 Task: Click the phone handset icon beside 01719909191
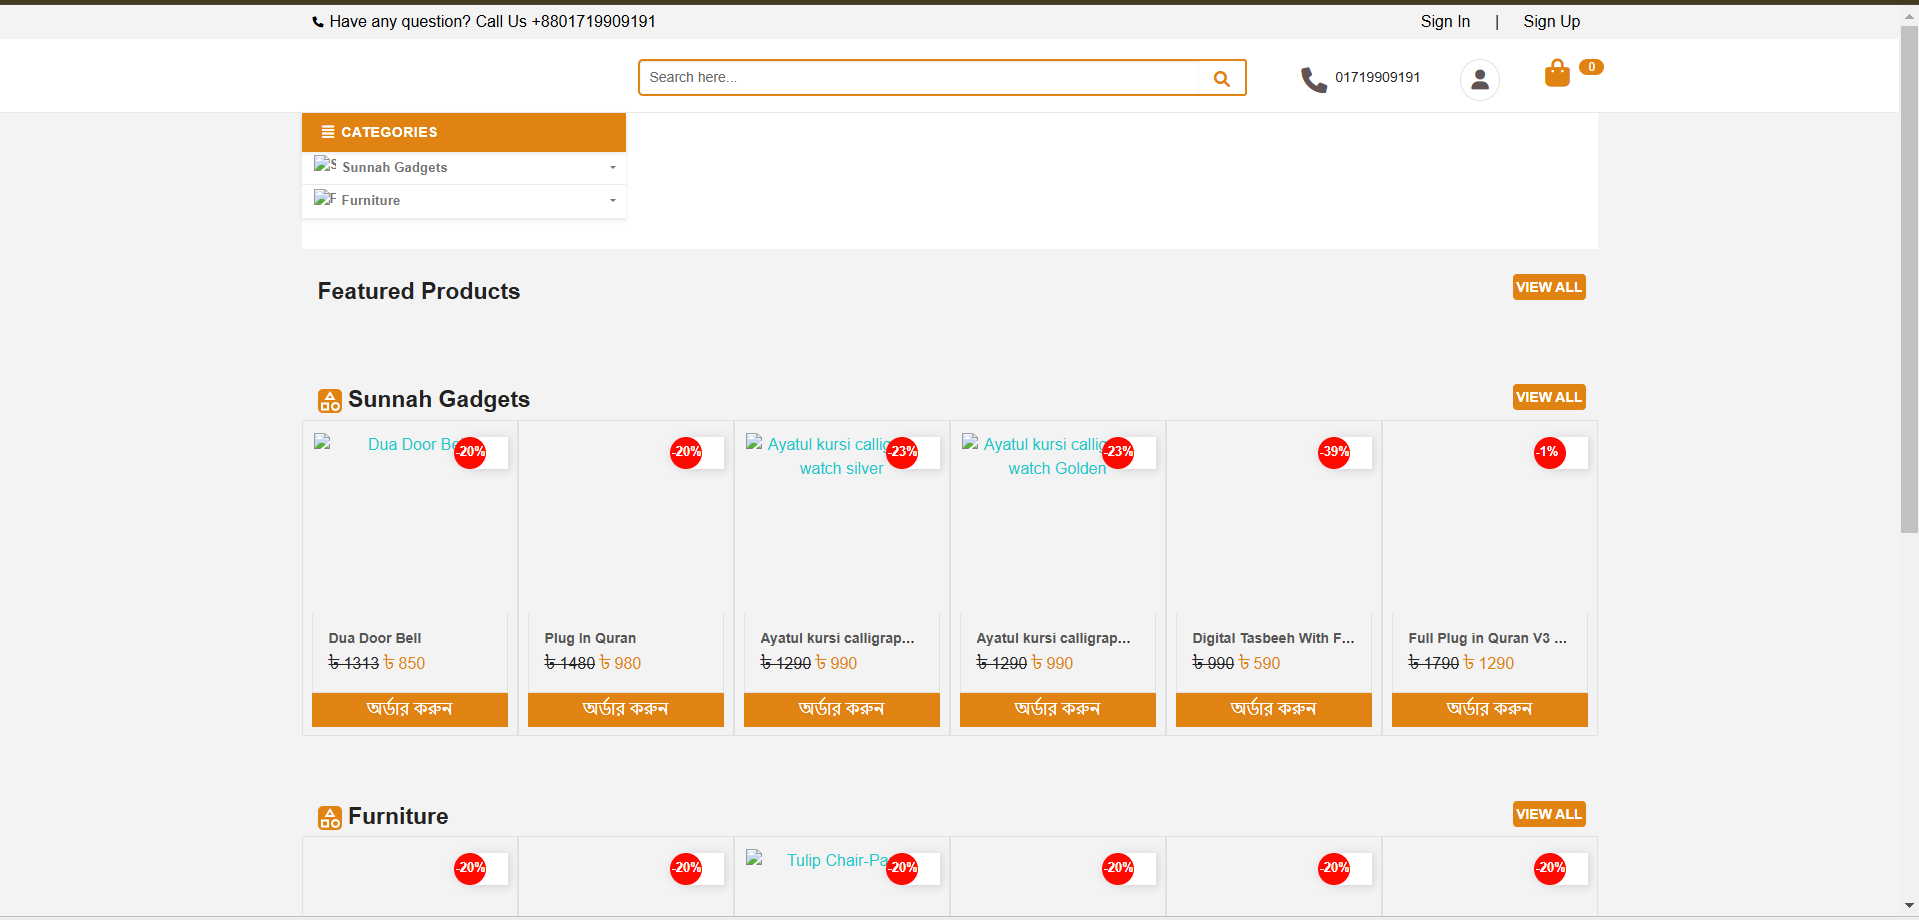pos(1313,79)
